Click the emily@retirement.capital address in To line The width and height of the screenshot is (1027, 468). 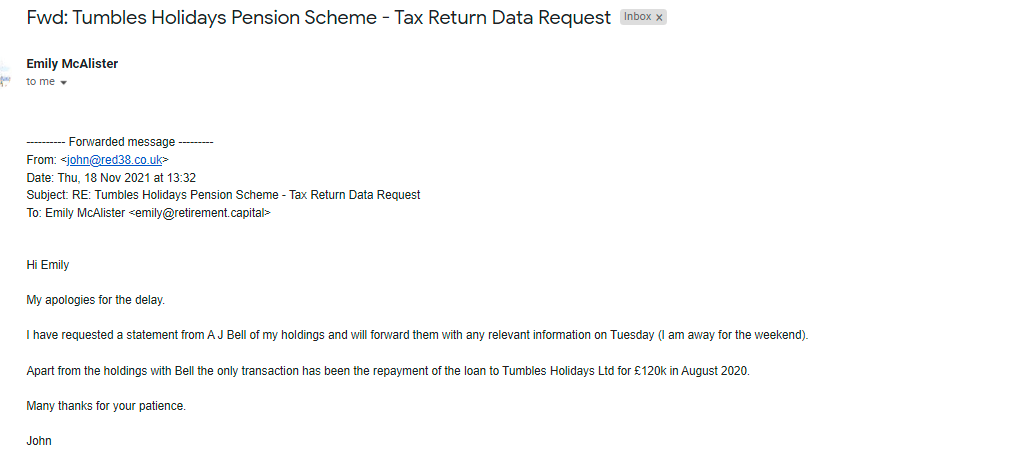click(200, 213)
